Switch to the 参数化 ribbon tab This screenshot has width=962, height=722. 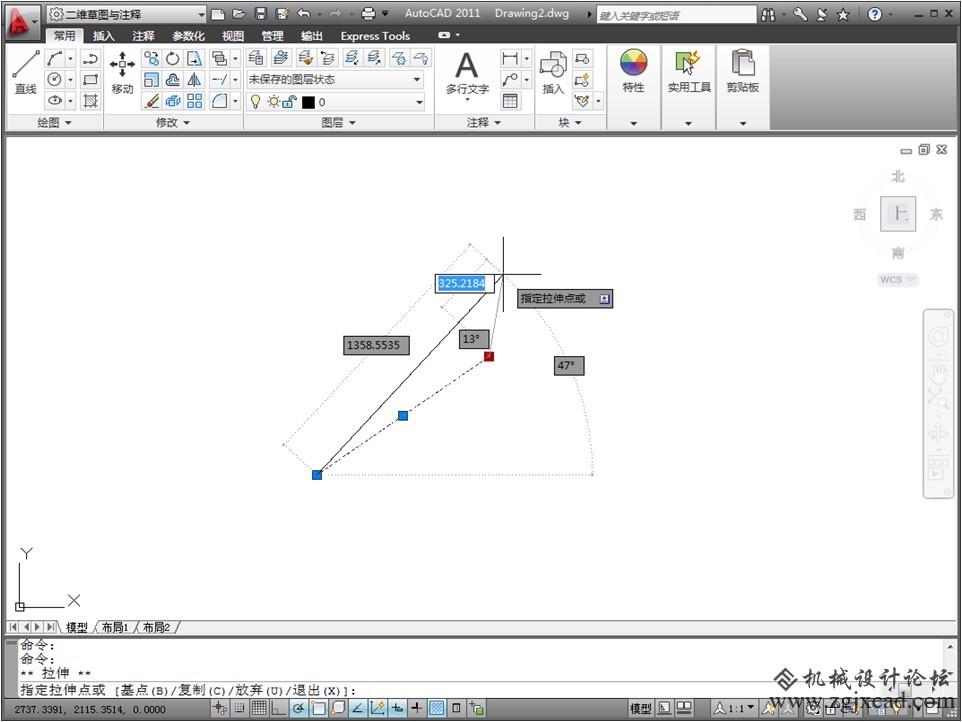click(x=188, y=36)
